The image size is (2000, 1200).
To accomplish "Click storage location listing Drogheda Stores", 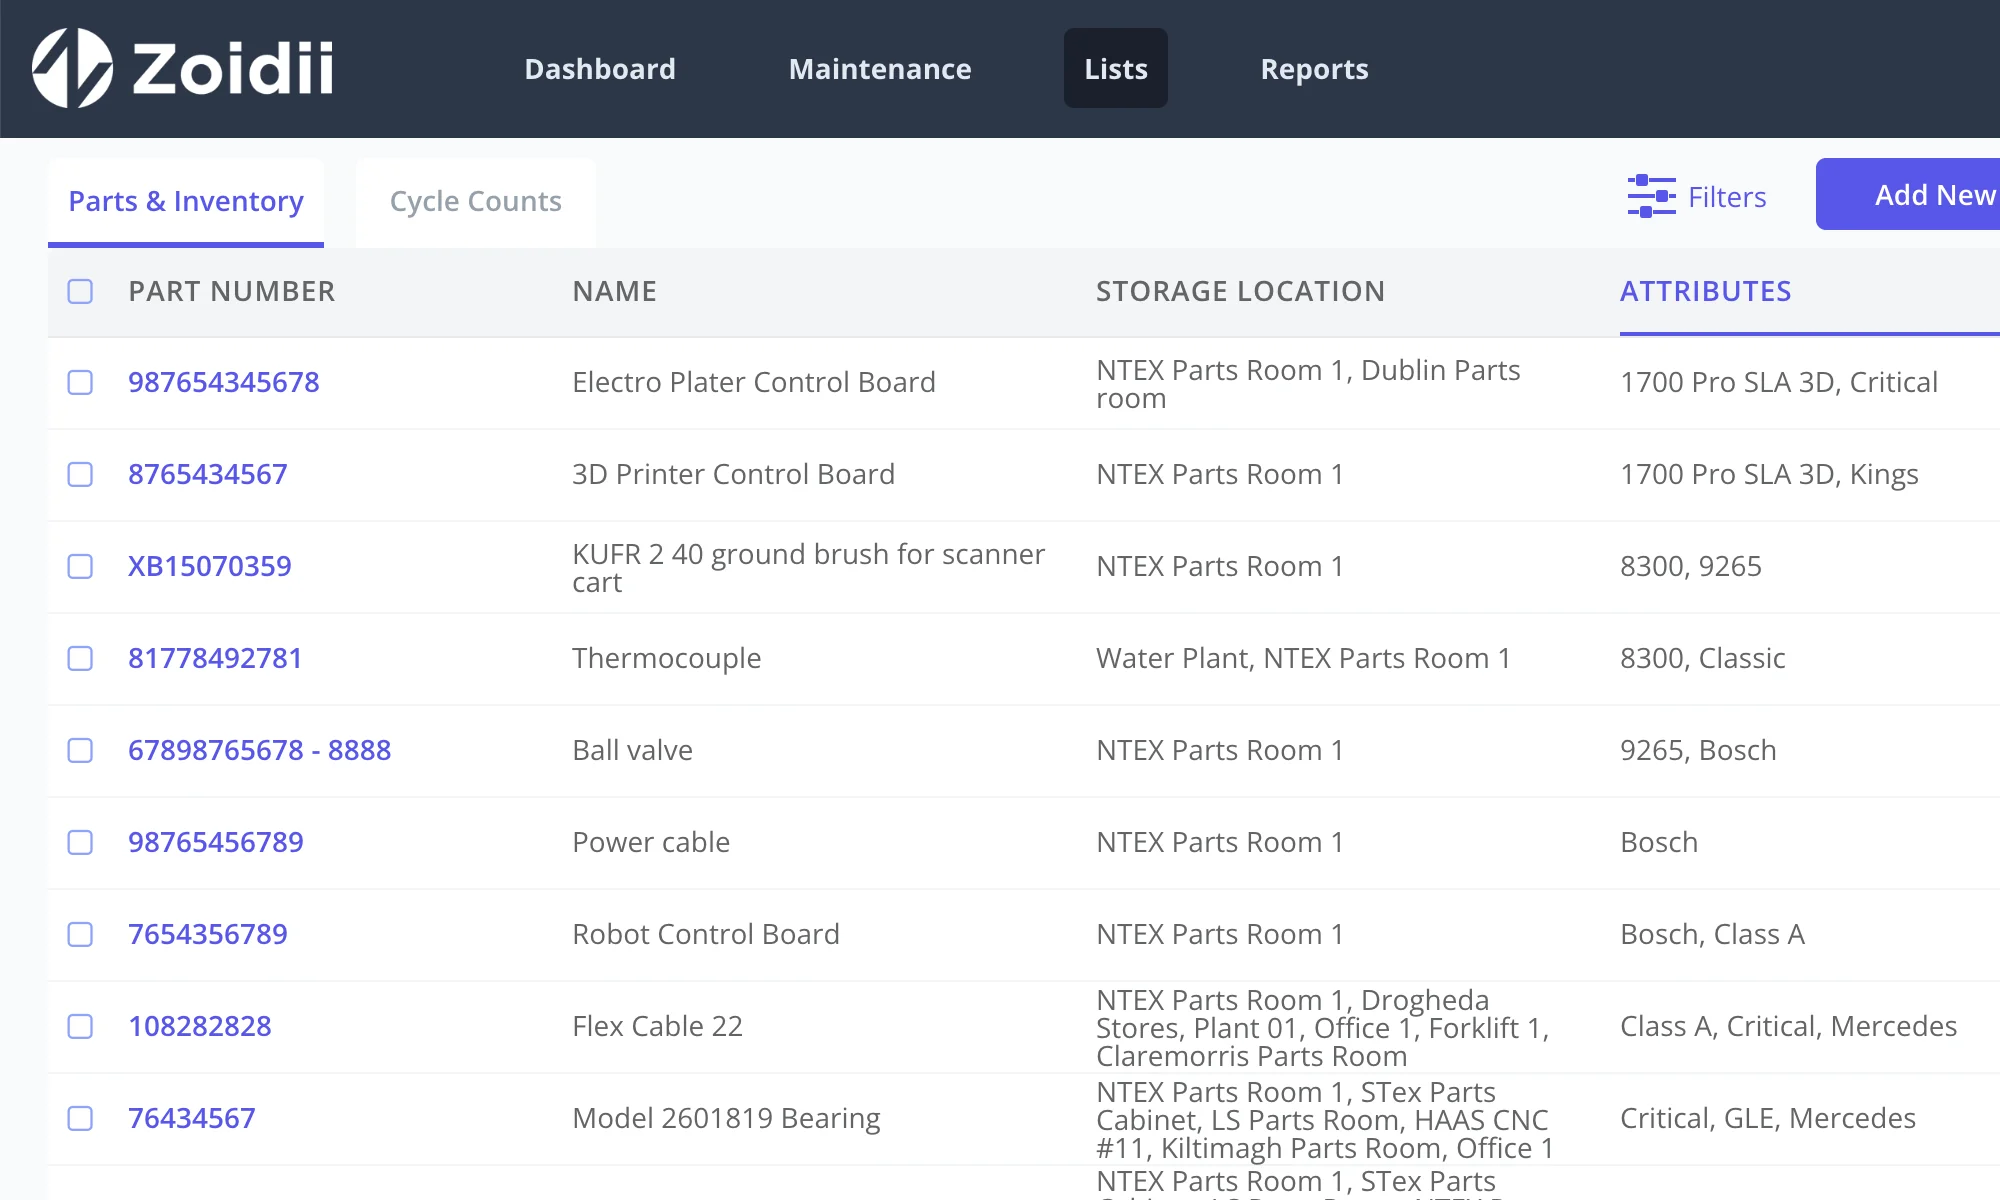I will click(1323, 1028).
